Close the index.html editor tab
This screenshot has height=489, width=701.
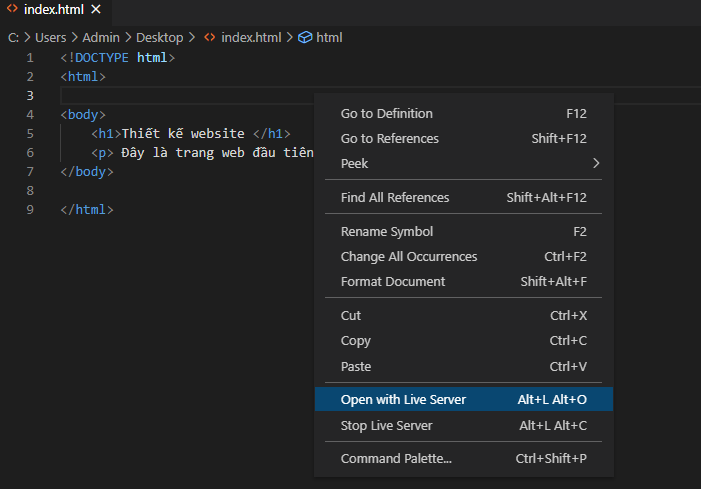[96, 9]
